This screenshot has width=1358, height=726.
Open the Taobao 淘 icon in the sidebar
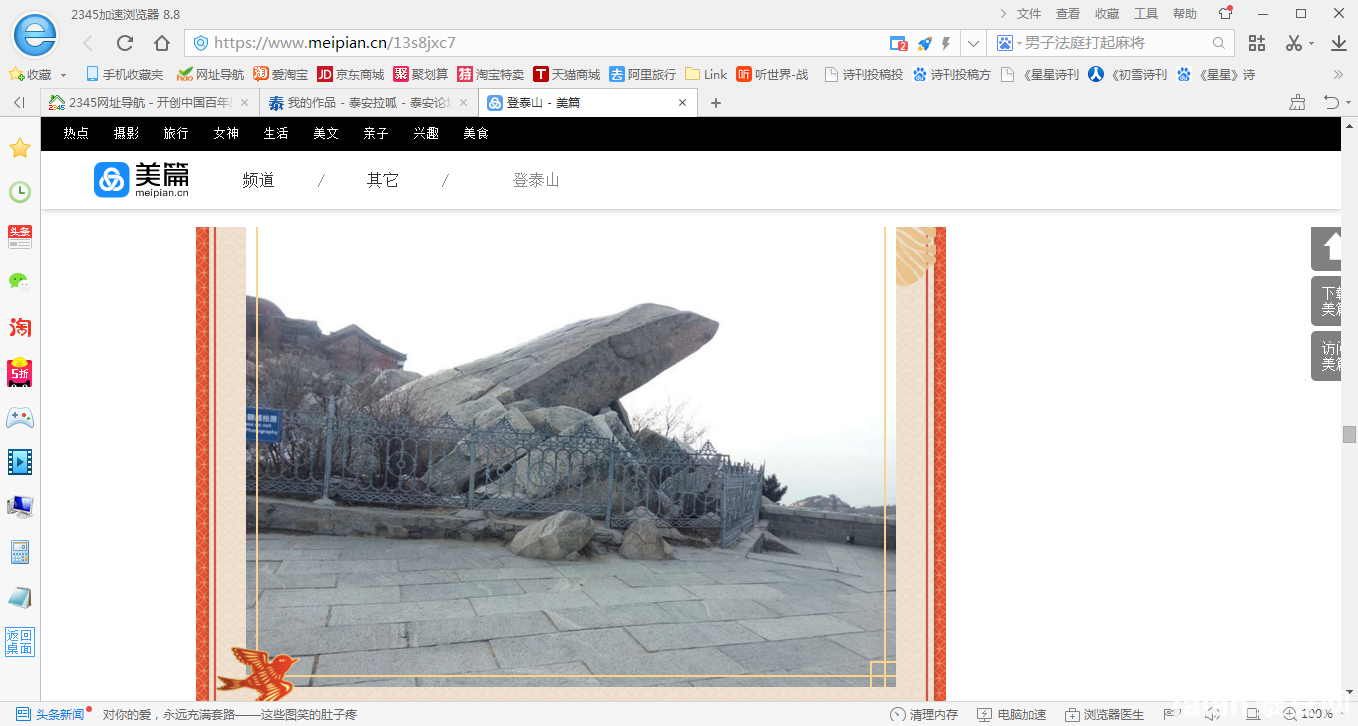pos(20,327)
